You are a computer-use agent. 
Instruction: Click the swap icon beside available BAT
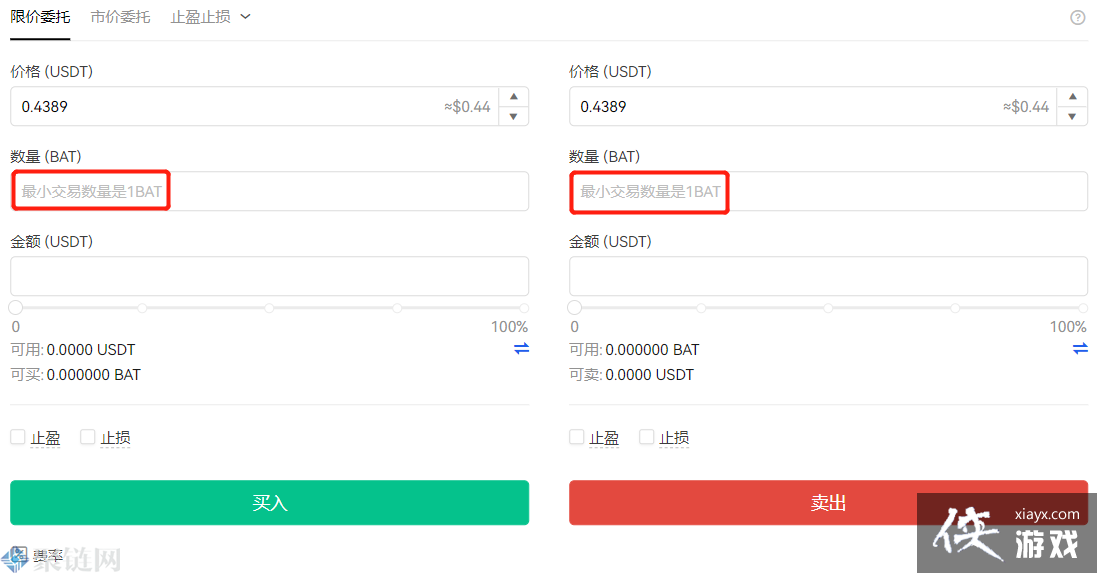1080,348
